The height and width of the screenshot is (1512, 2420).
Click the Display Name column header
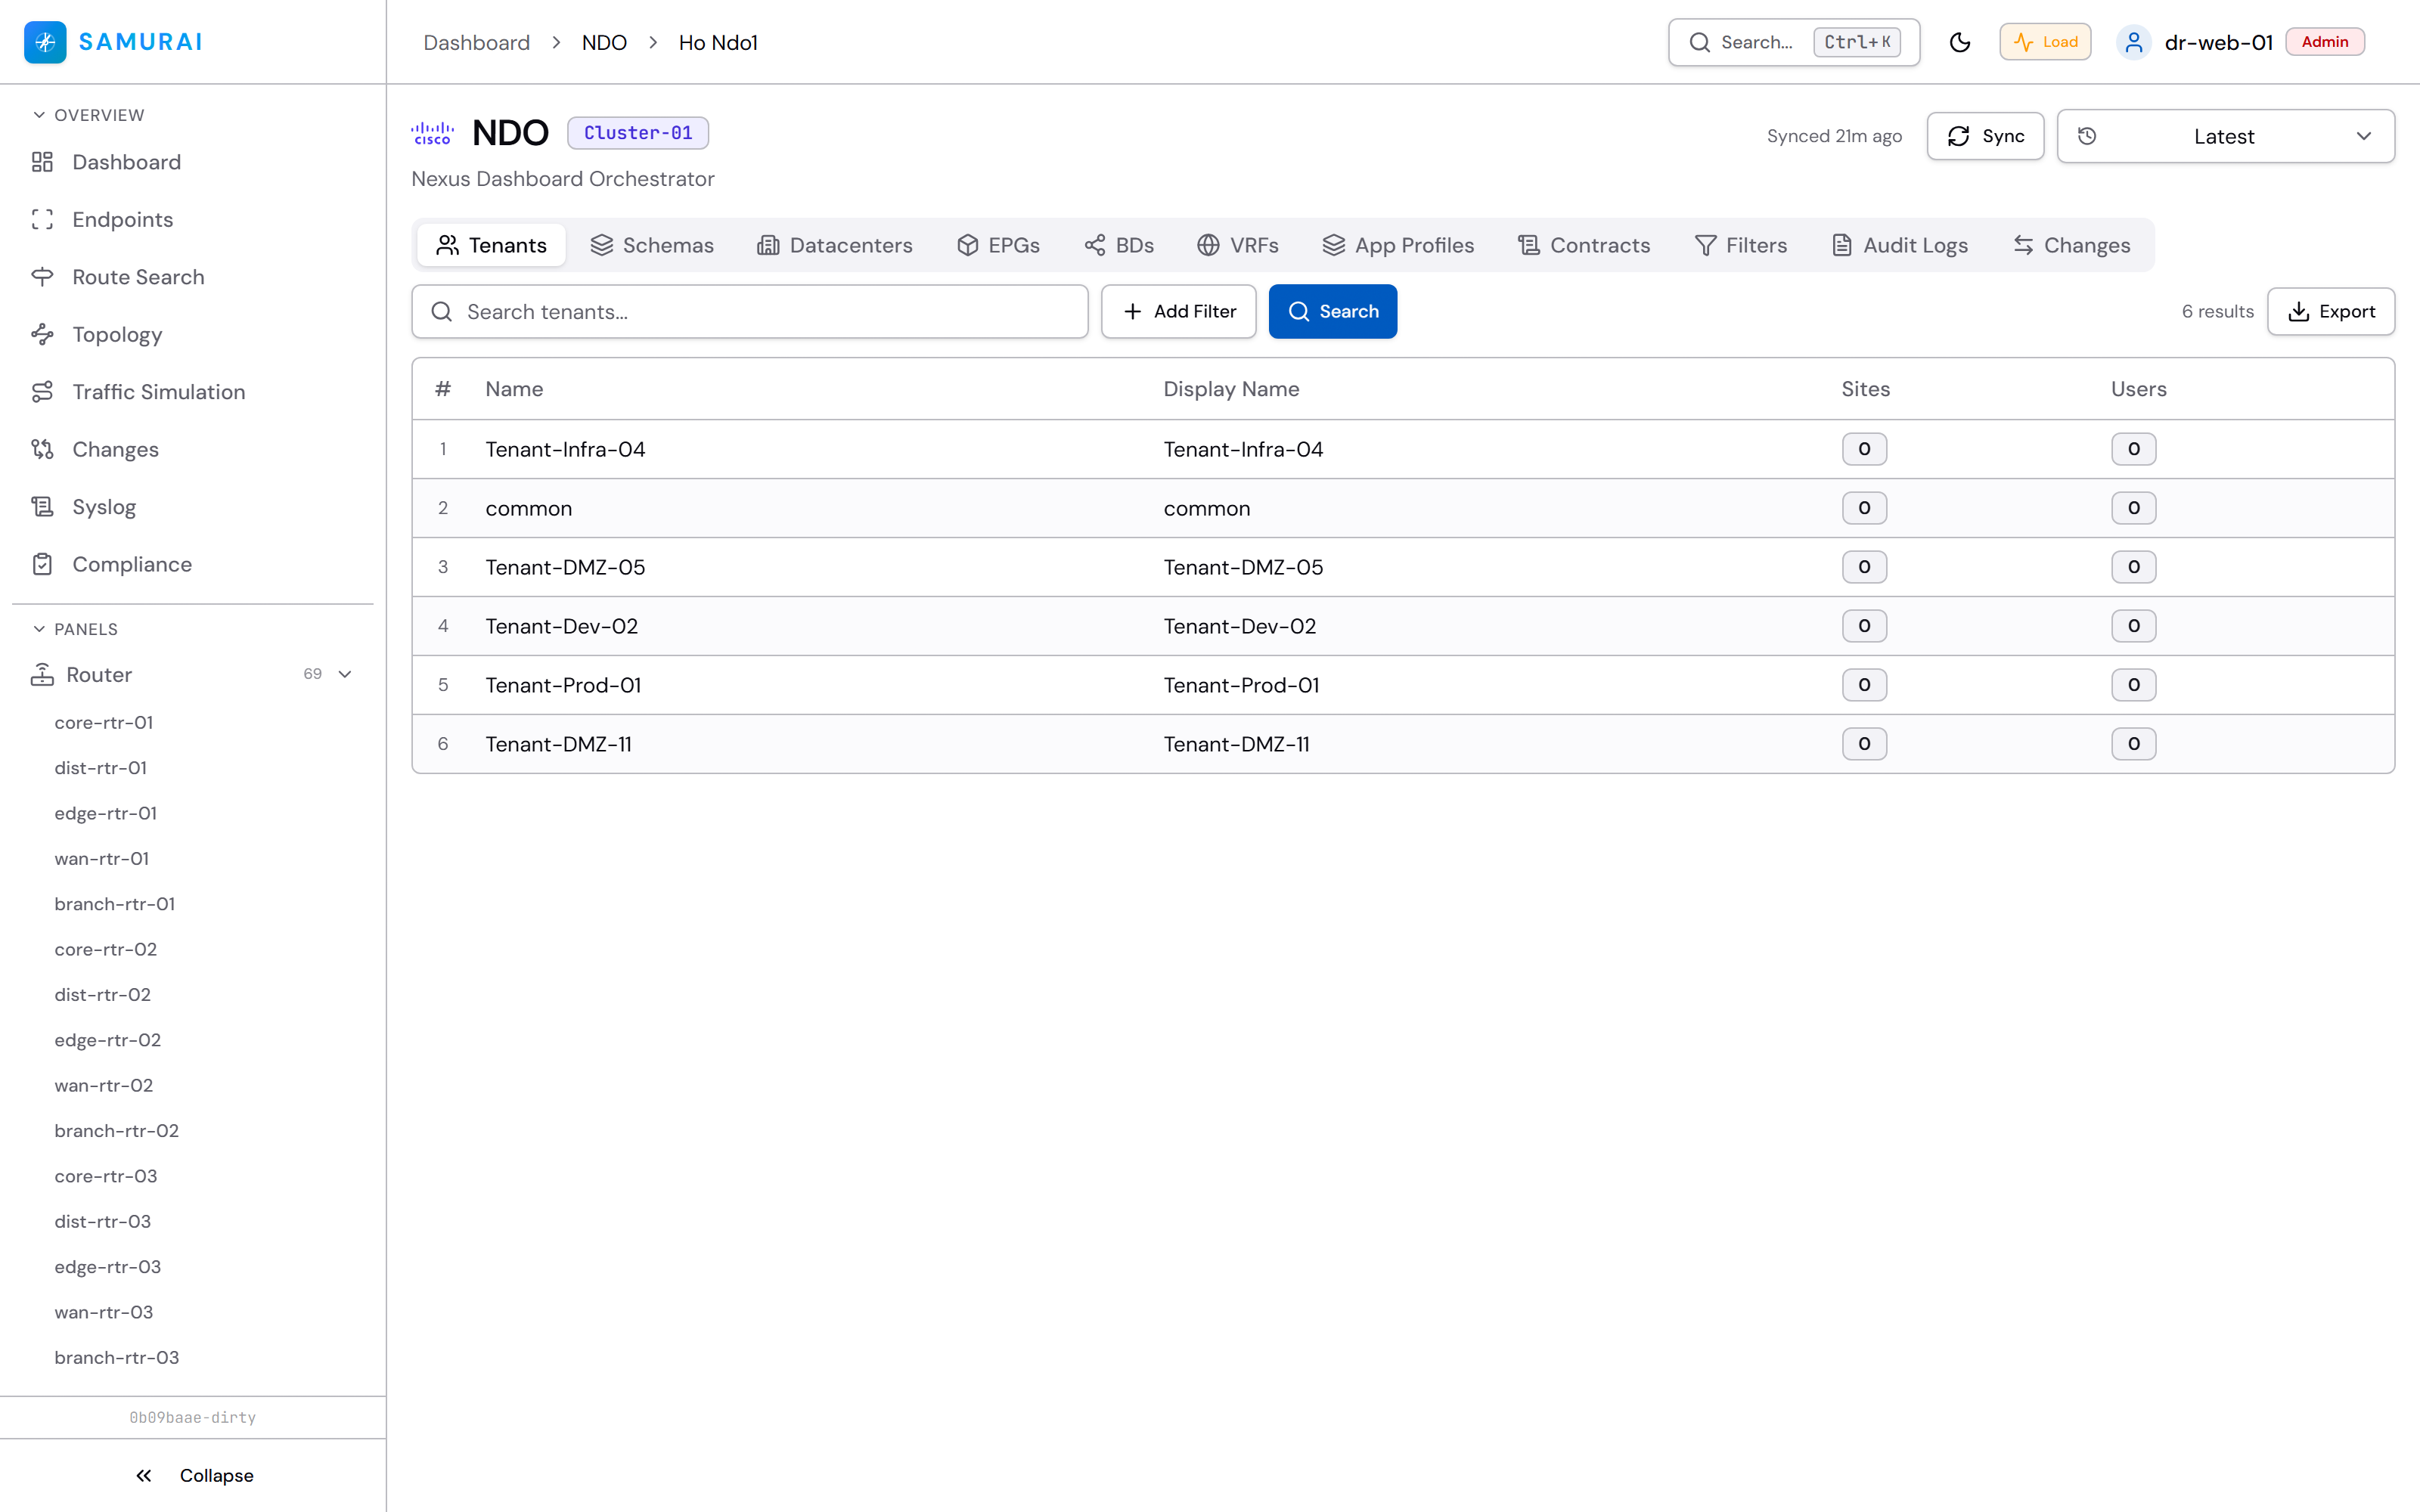(1231, 389)
